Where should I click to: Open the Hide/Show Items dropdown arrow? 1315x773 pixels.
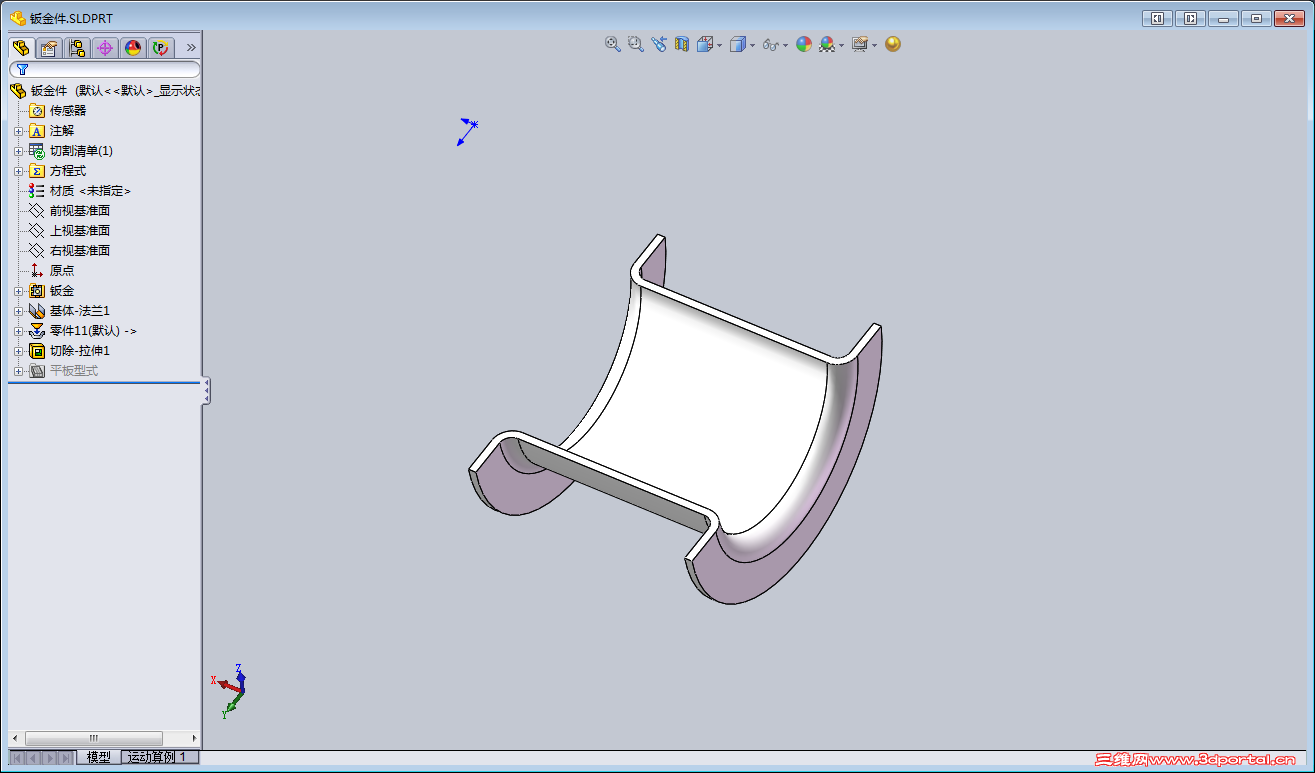[785, 45]
